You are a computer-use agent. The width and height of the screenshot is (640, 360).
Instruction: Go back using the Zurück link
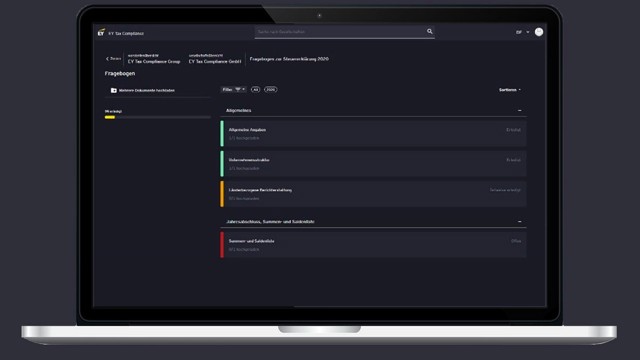click(x=113, y=59)
